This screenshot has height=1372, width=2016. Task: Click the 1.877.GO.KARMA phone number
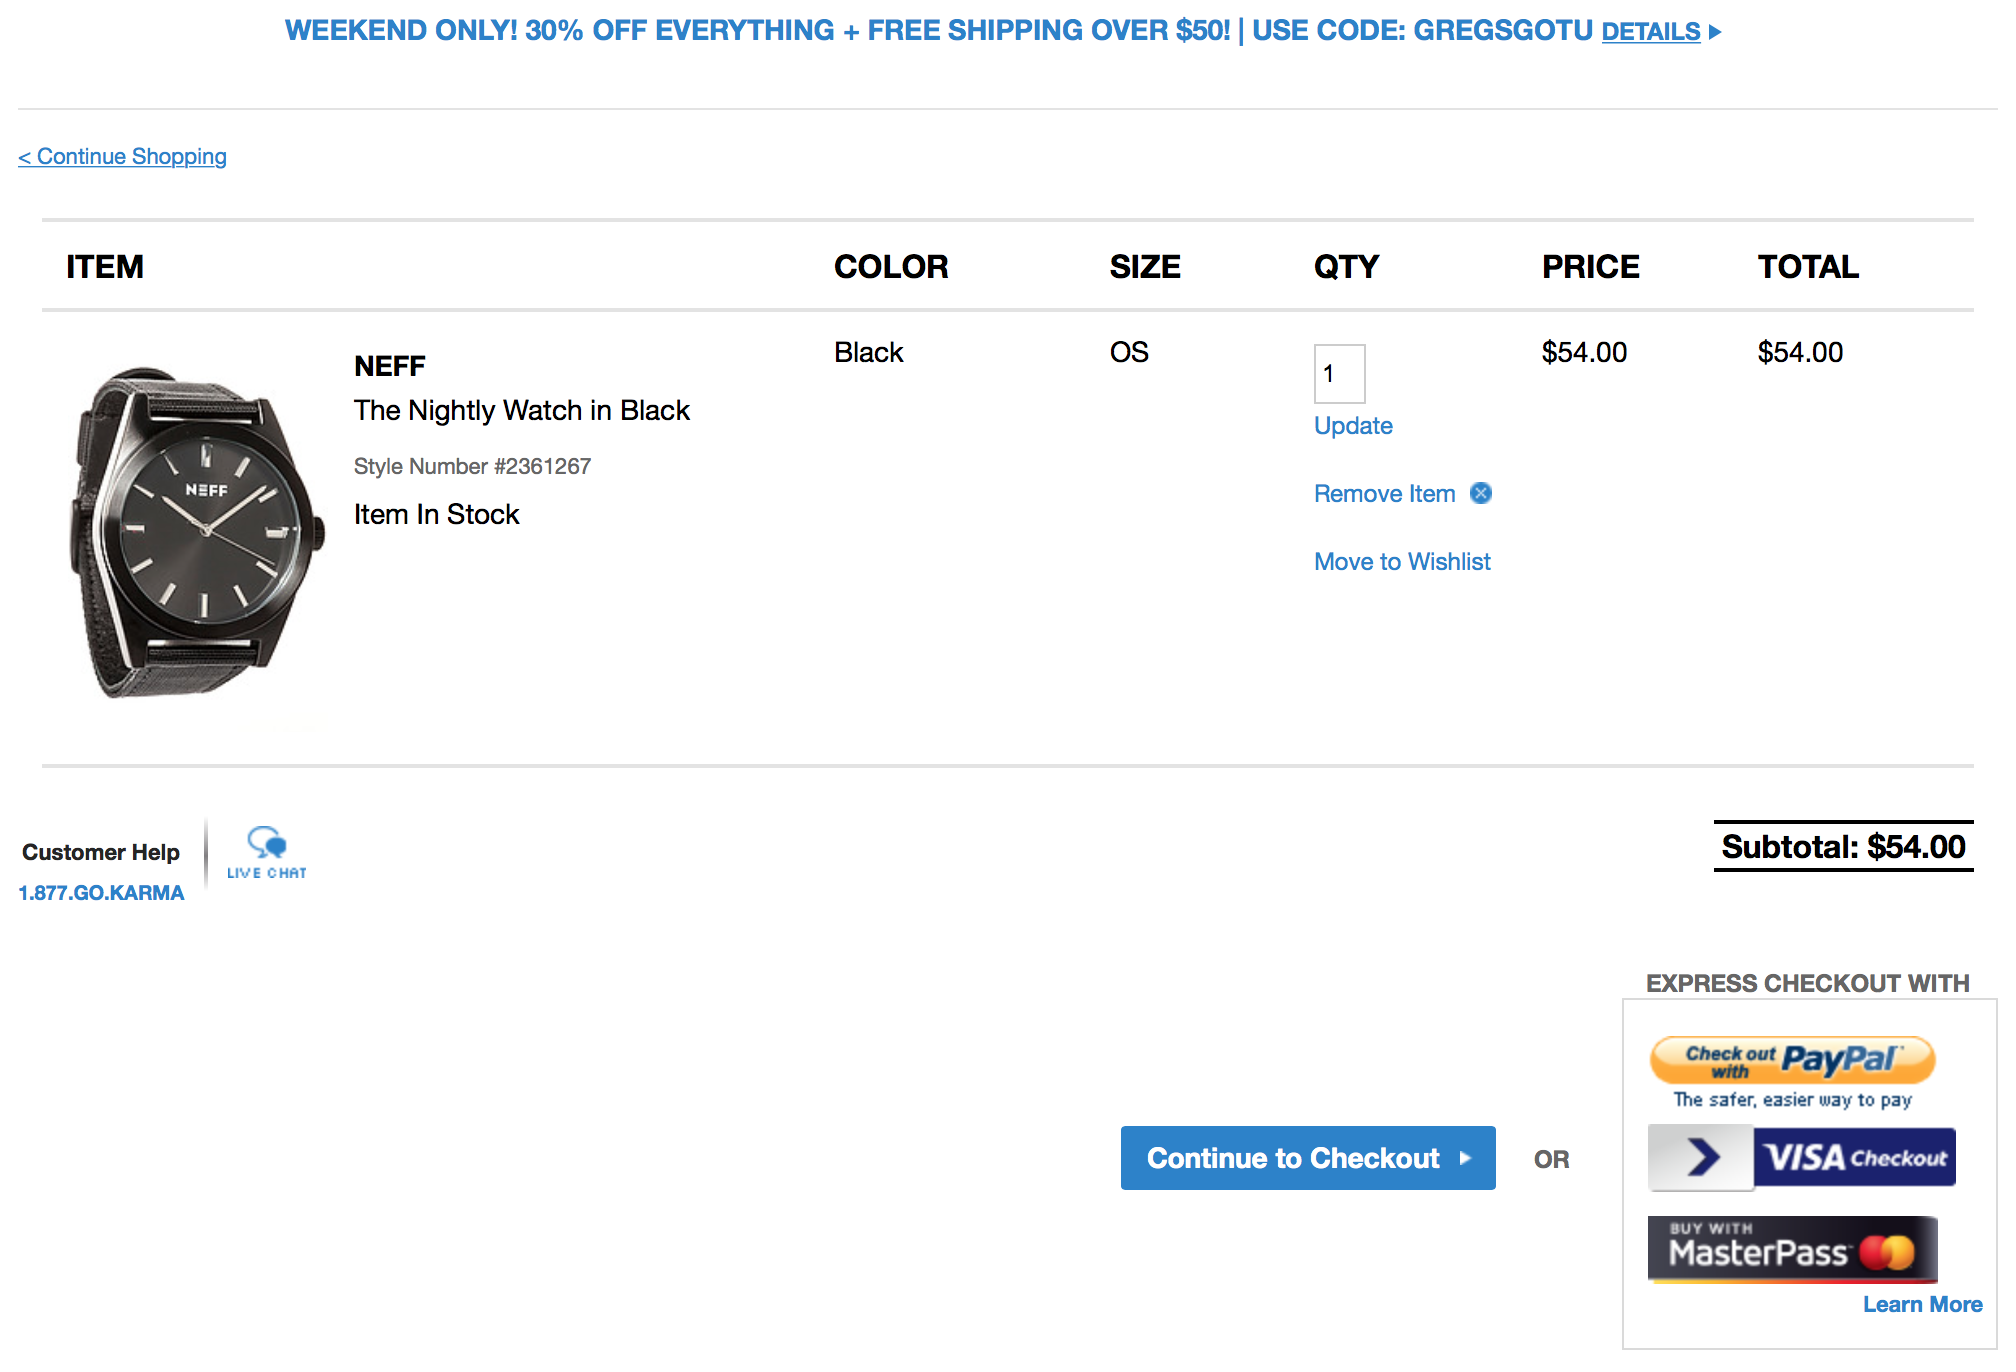click(101, 893)
